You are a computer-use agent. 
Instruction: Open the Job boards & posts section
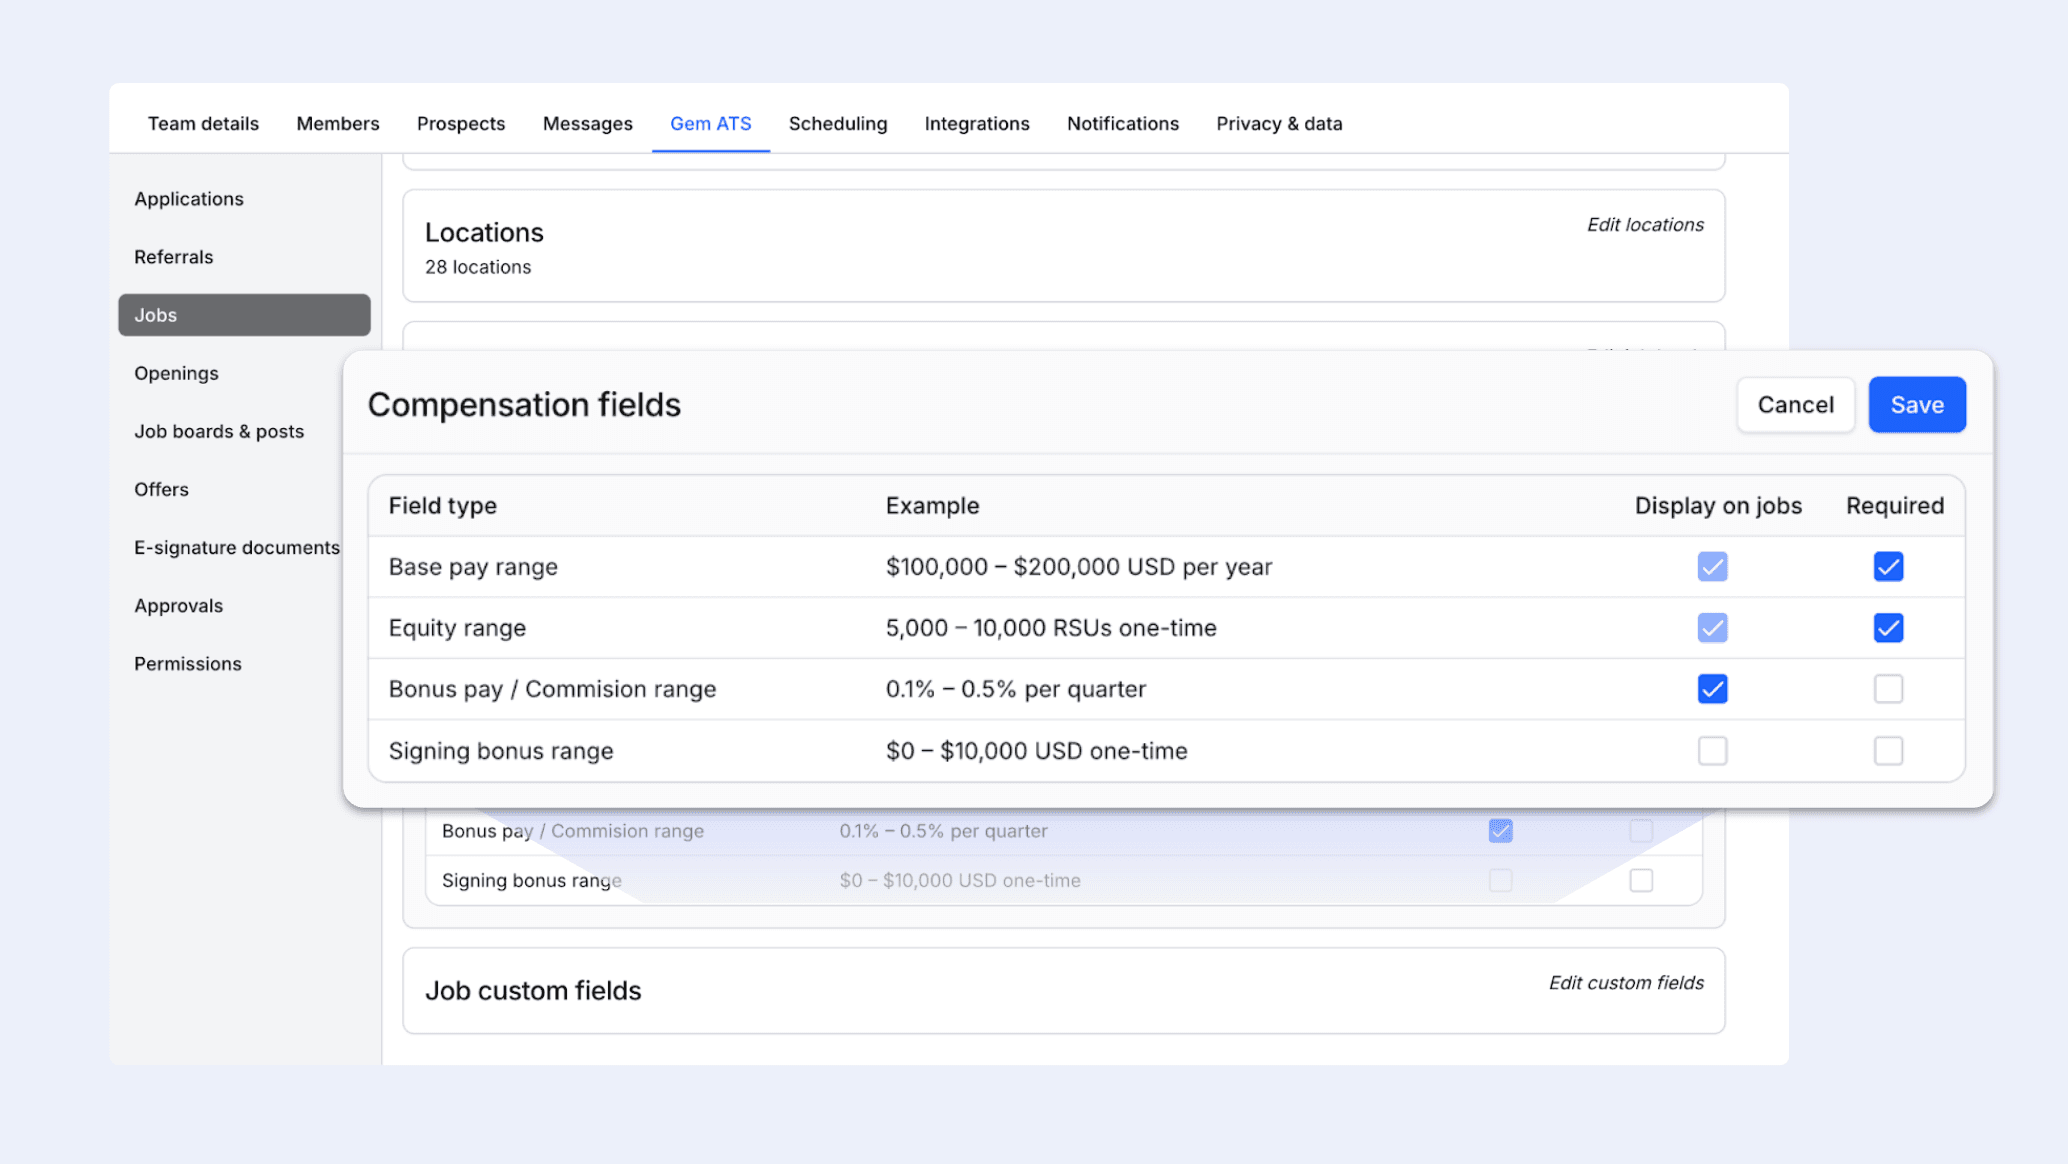(219, 431)
